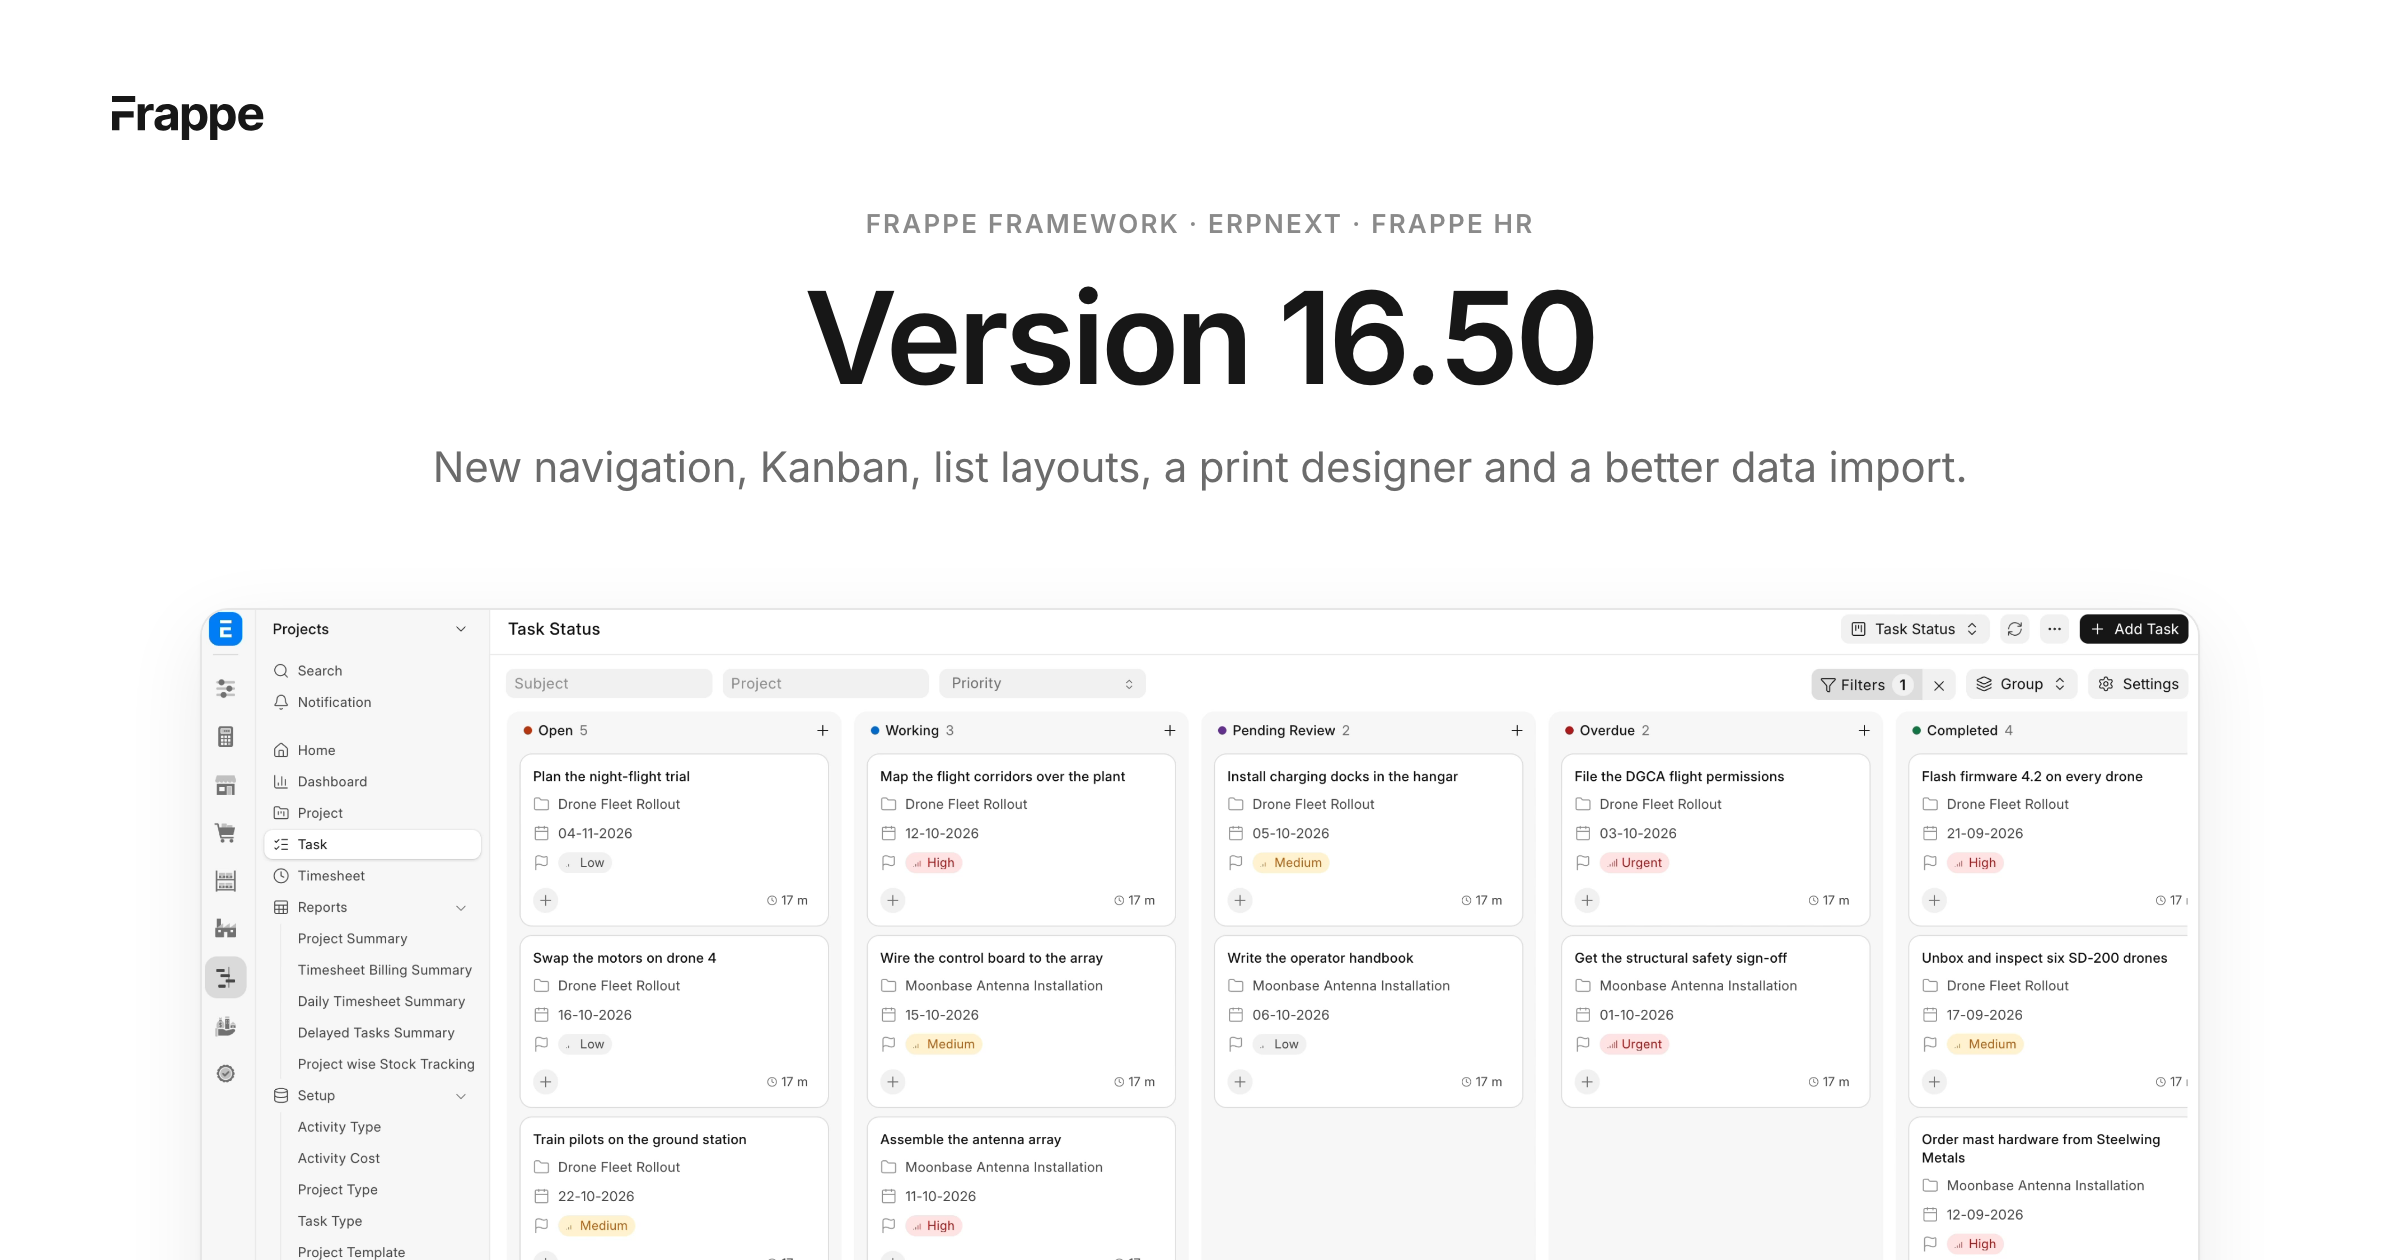Open the shopping cart Buying module icon
Screen dimensions: 2400x1260
coord(226,833)
